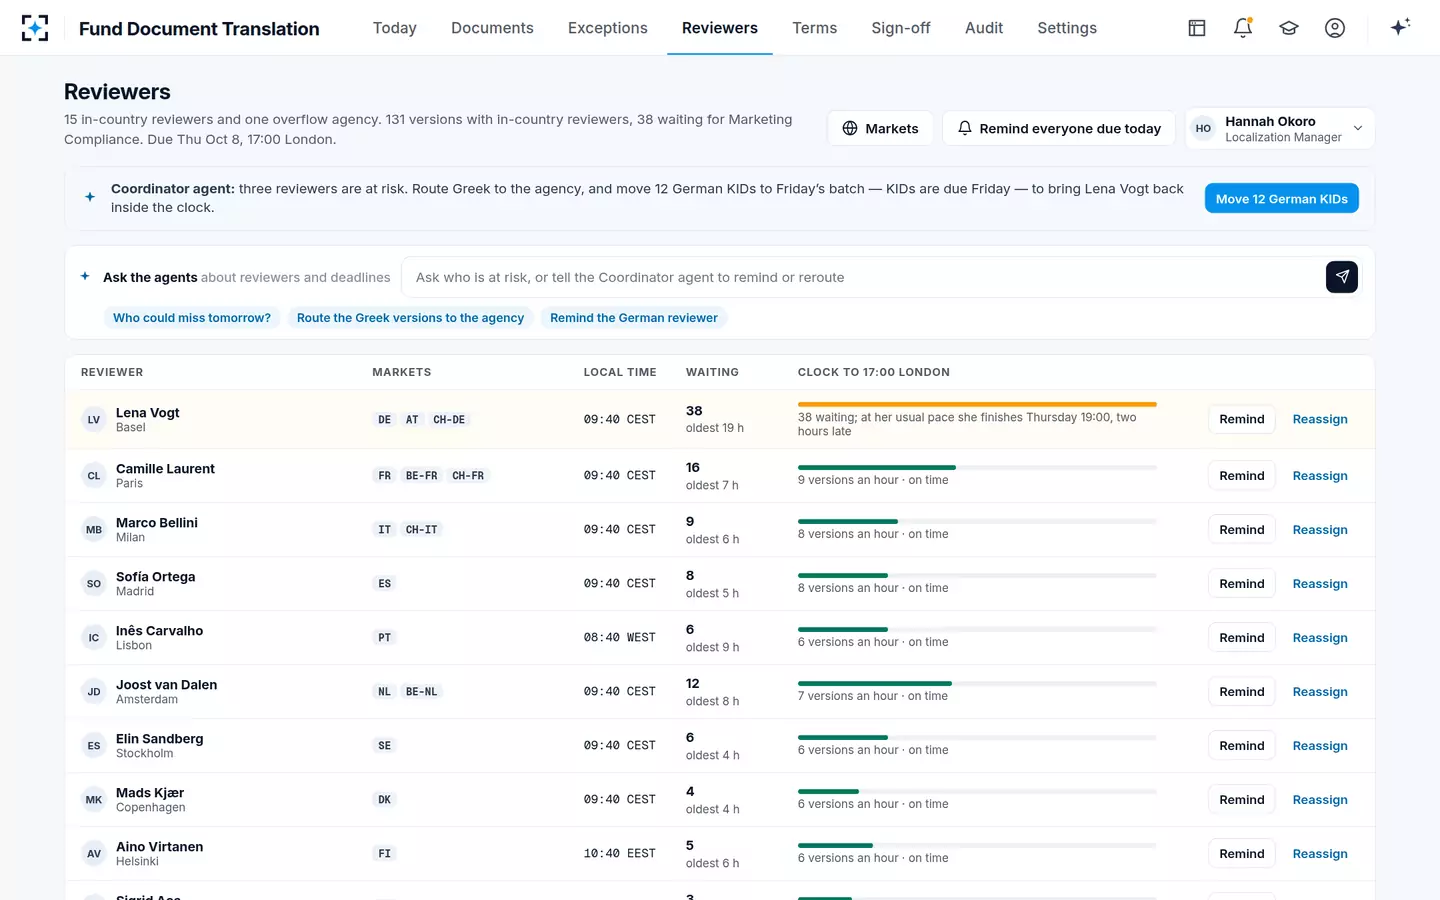Open the AI sparkle assistant icon

[1400, 27]
